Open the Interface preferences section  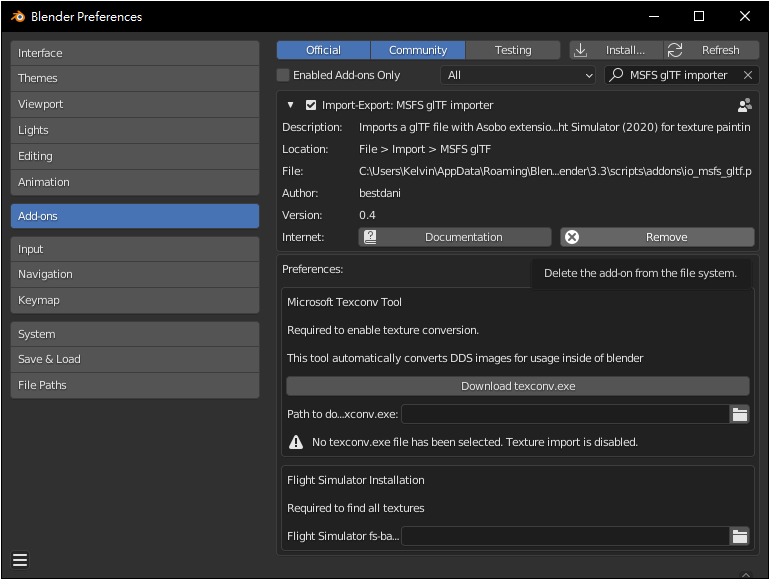(x=135, y=53)
